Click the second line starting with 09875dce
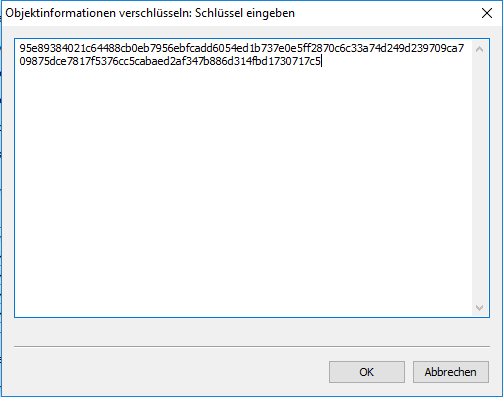The height and width of the screenshot is (397, 503). coord(170,61)
